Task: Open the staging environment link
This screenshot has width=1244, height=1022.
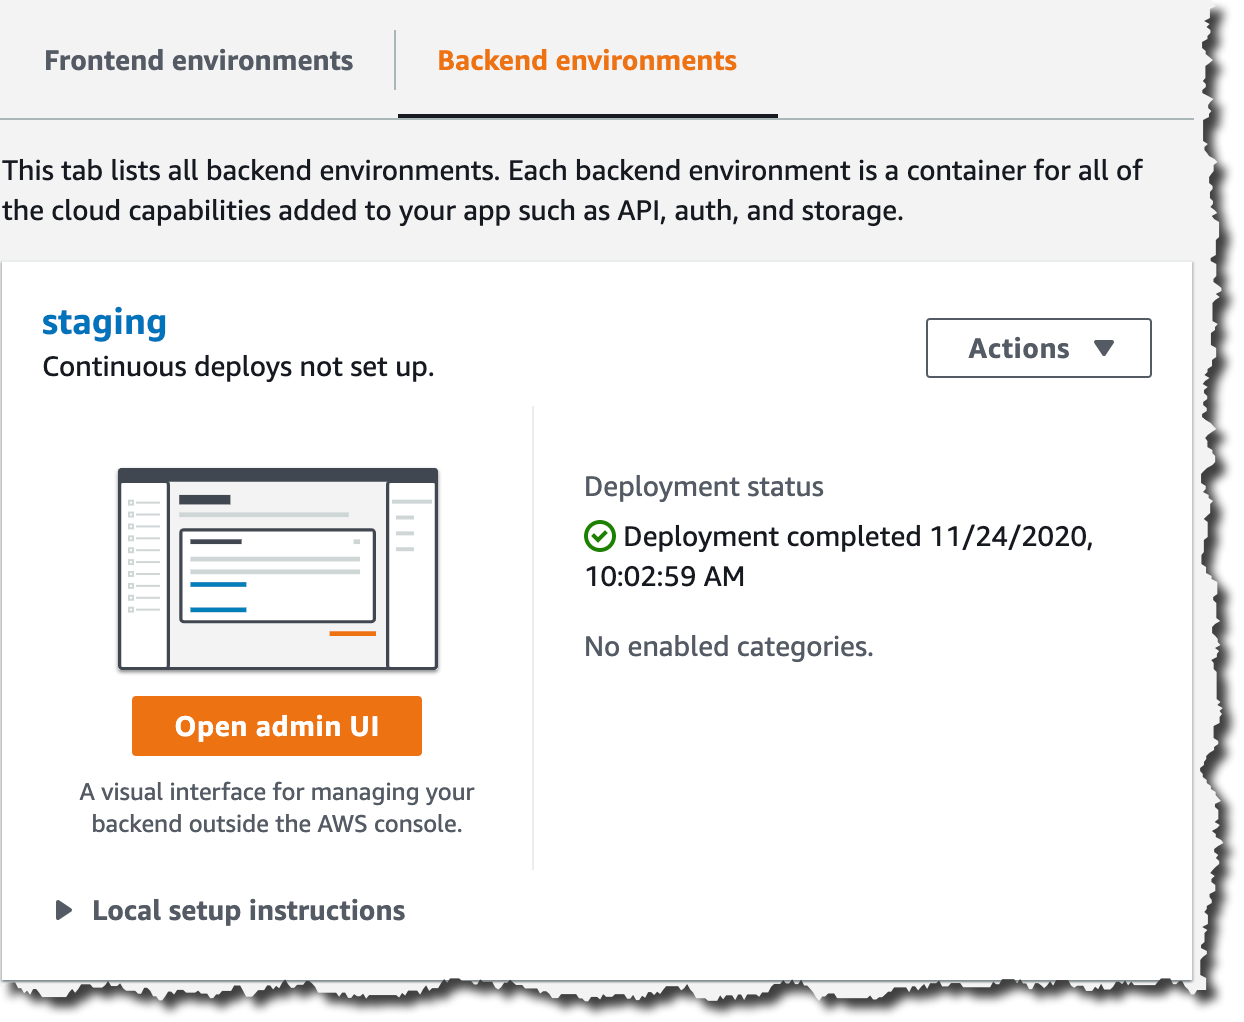Action: 104,323
